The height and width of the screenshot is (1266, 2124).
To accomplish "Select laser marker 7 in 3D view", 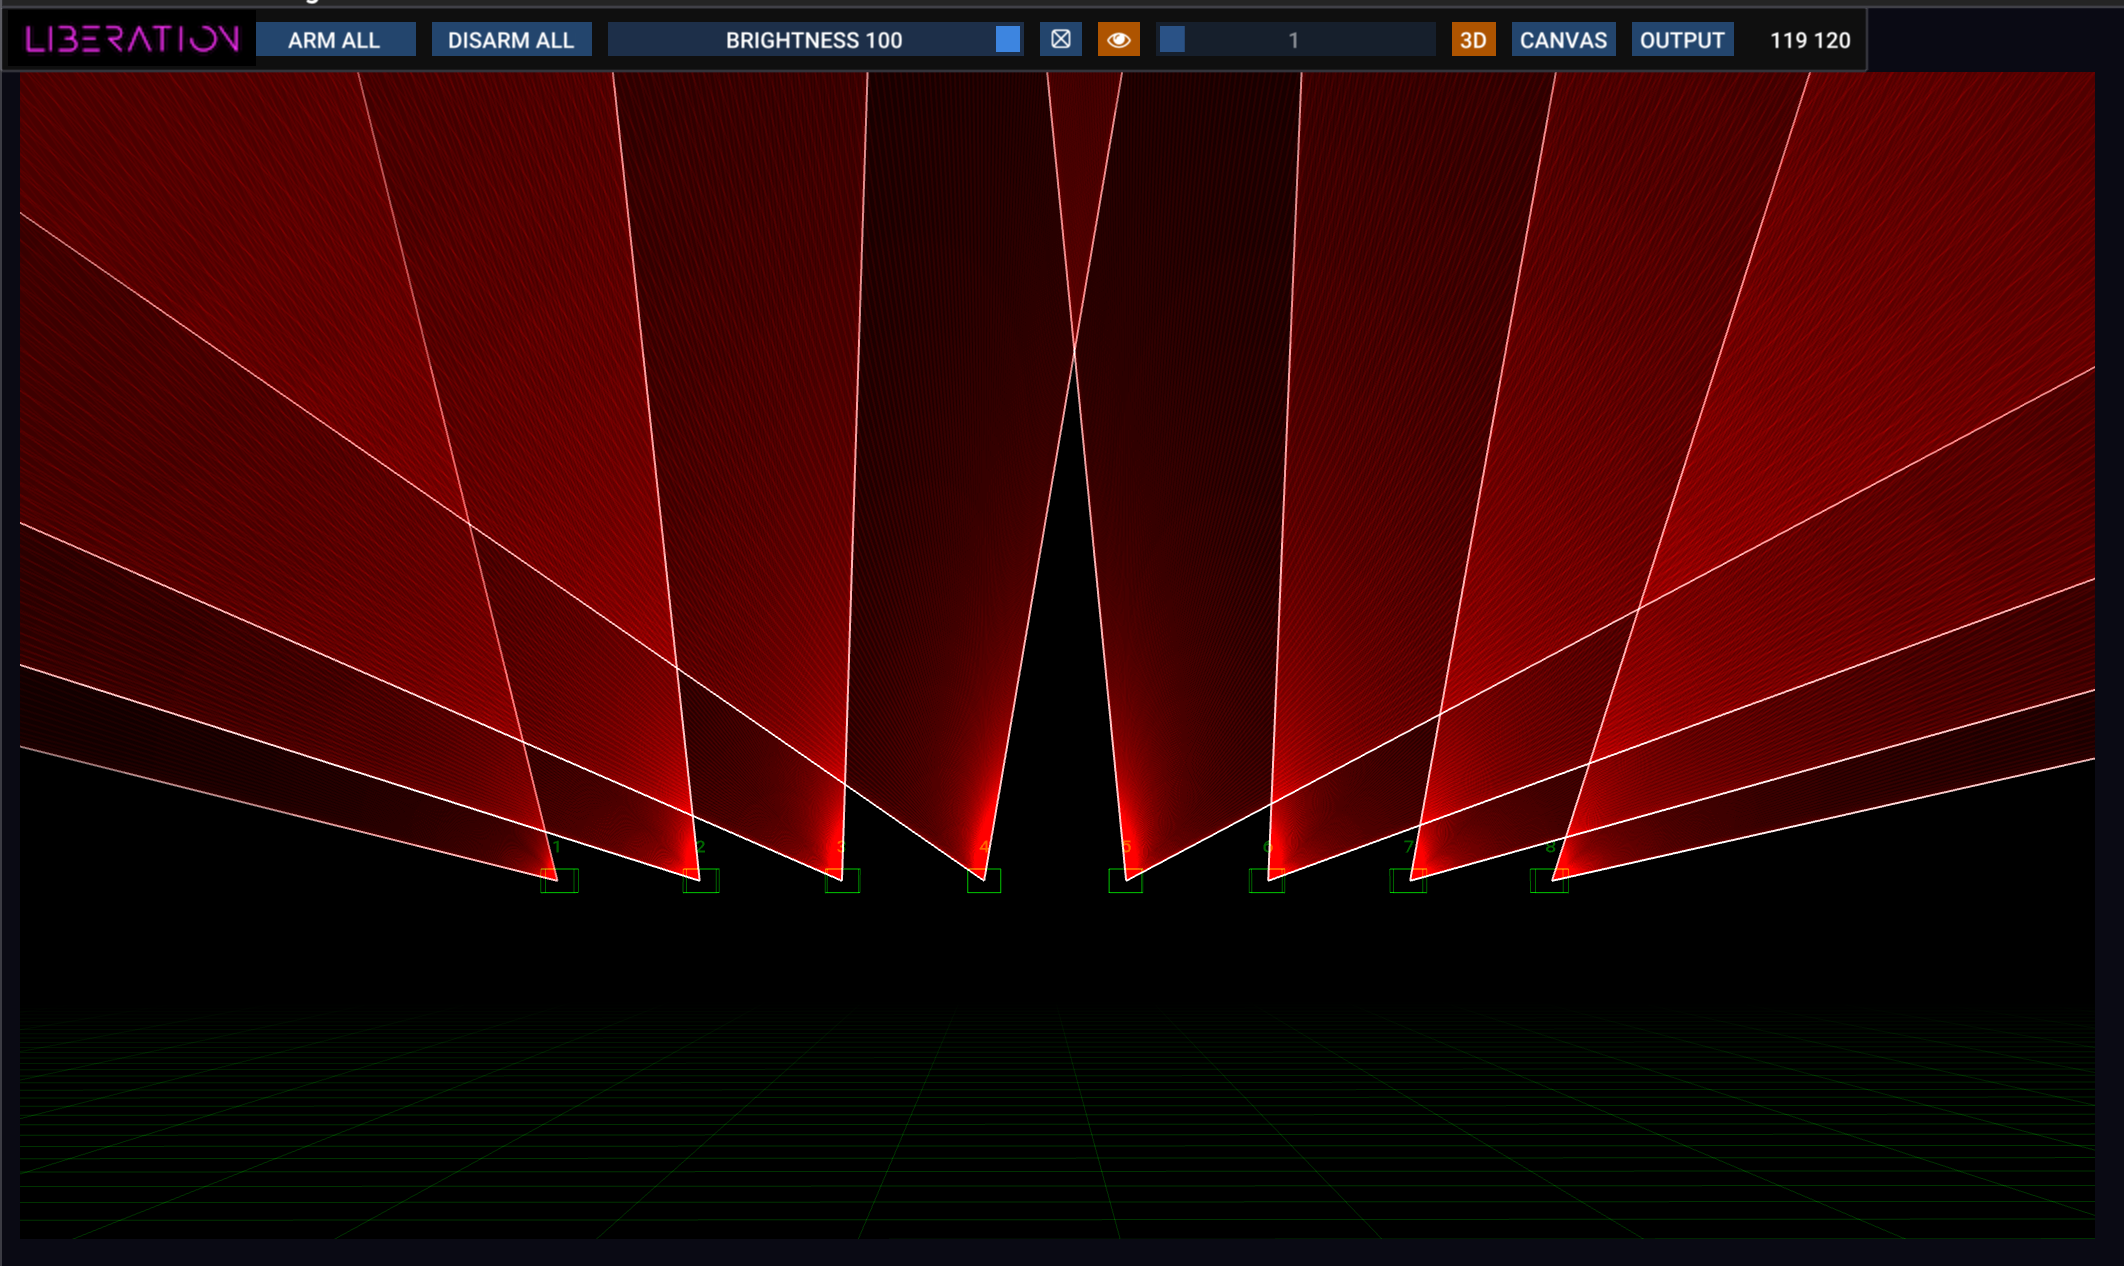I will click(1408, 881).
